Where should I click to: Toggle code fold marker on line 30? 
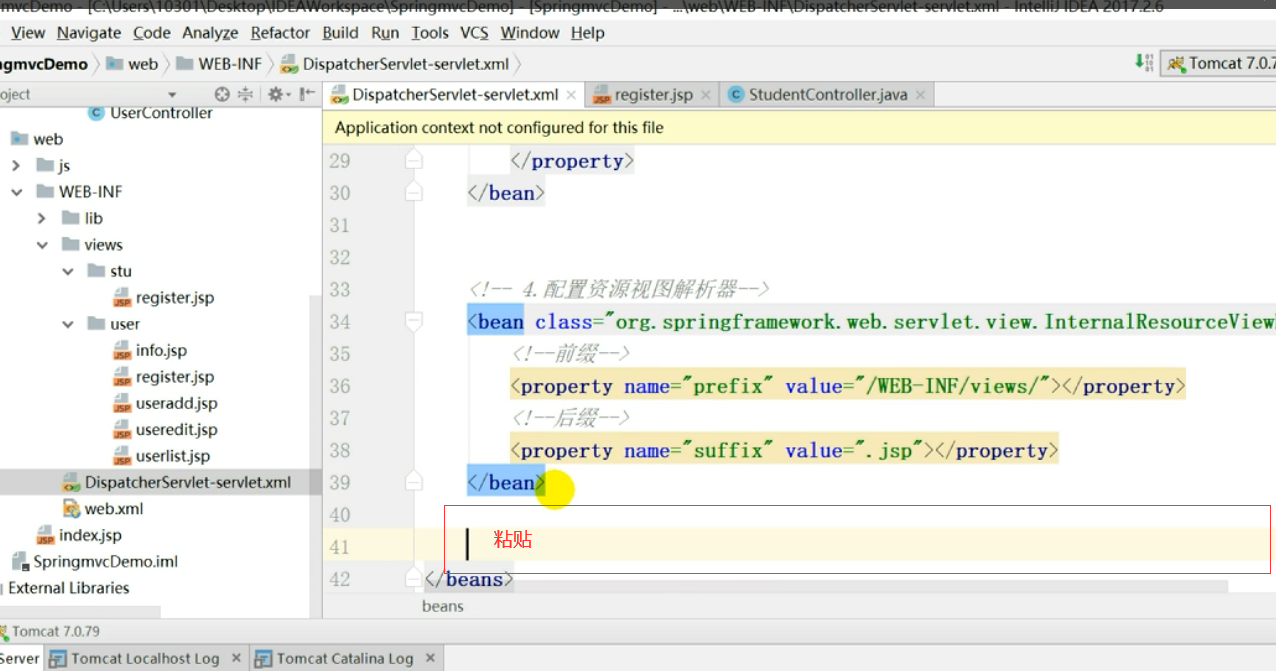click(414, 193)
